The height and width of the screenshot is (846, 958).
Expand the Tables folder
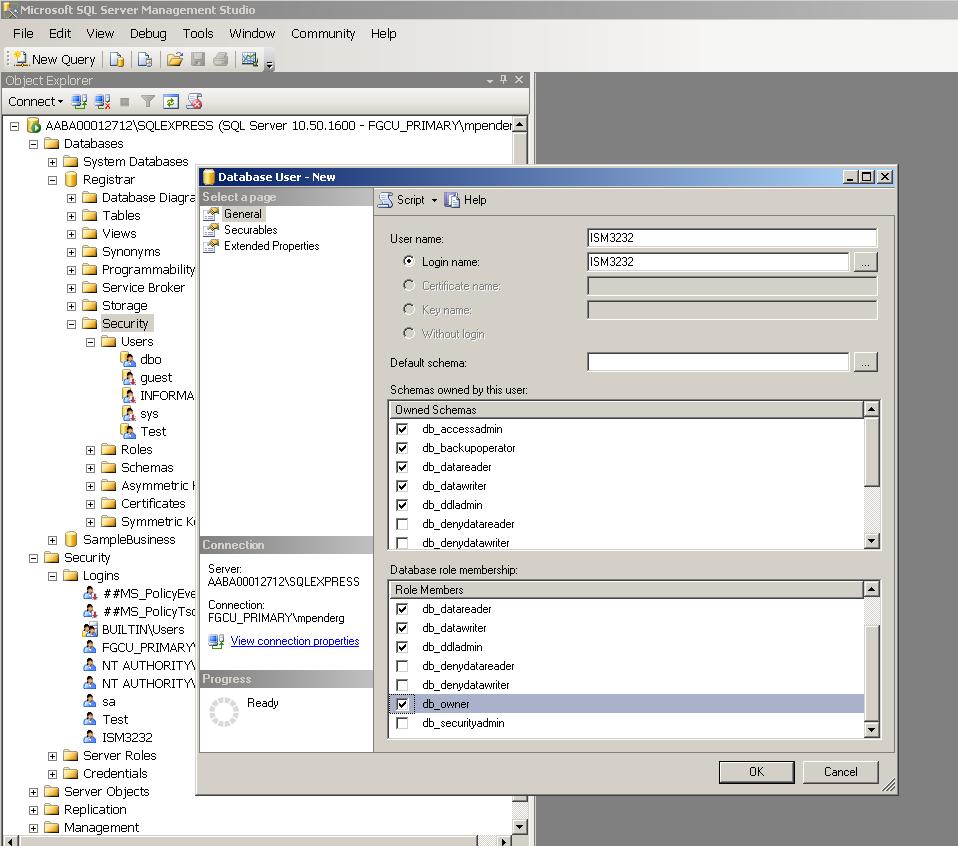(71, 216)
